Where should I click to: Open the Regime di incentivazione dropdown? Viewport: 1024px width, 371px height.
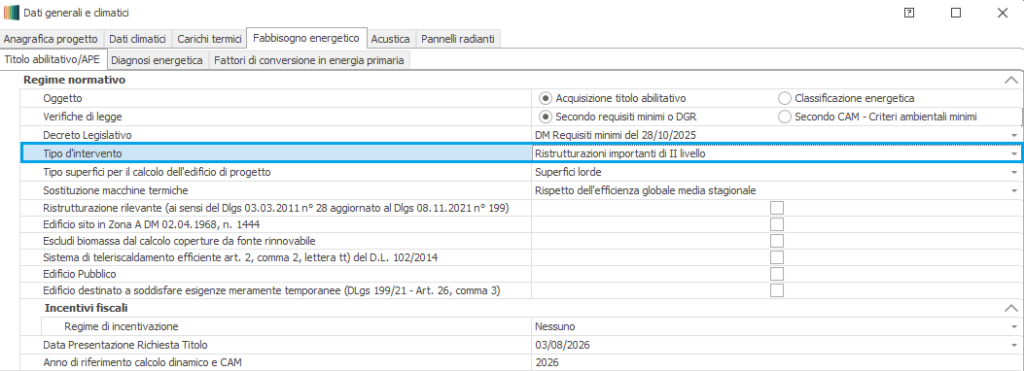(x=1014, y=327)
